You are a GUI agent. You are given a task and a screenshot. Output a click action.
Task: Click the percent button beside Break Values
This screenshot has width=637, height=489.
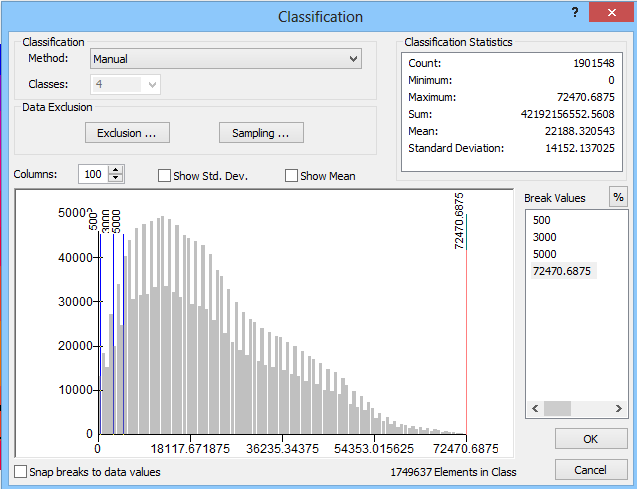[x=618, y=197]
